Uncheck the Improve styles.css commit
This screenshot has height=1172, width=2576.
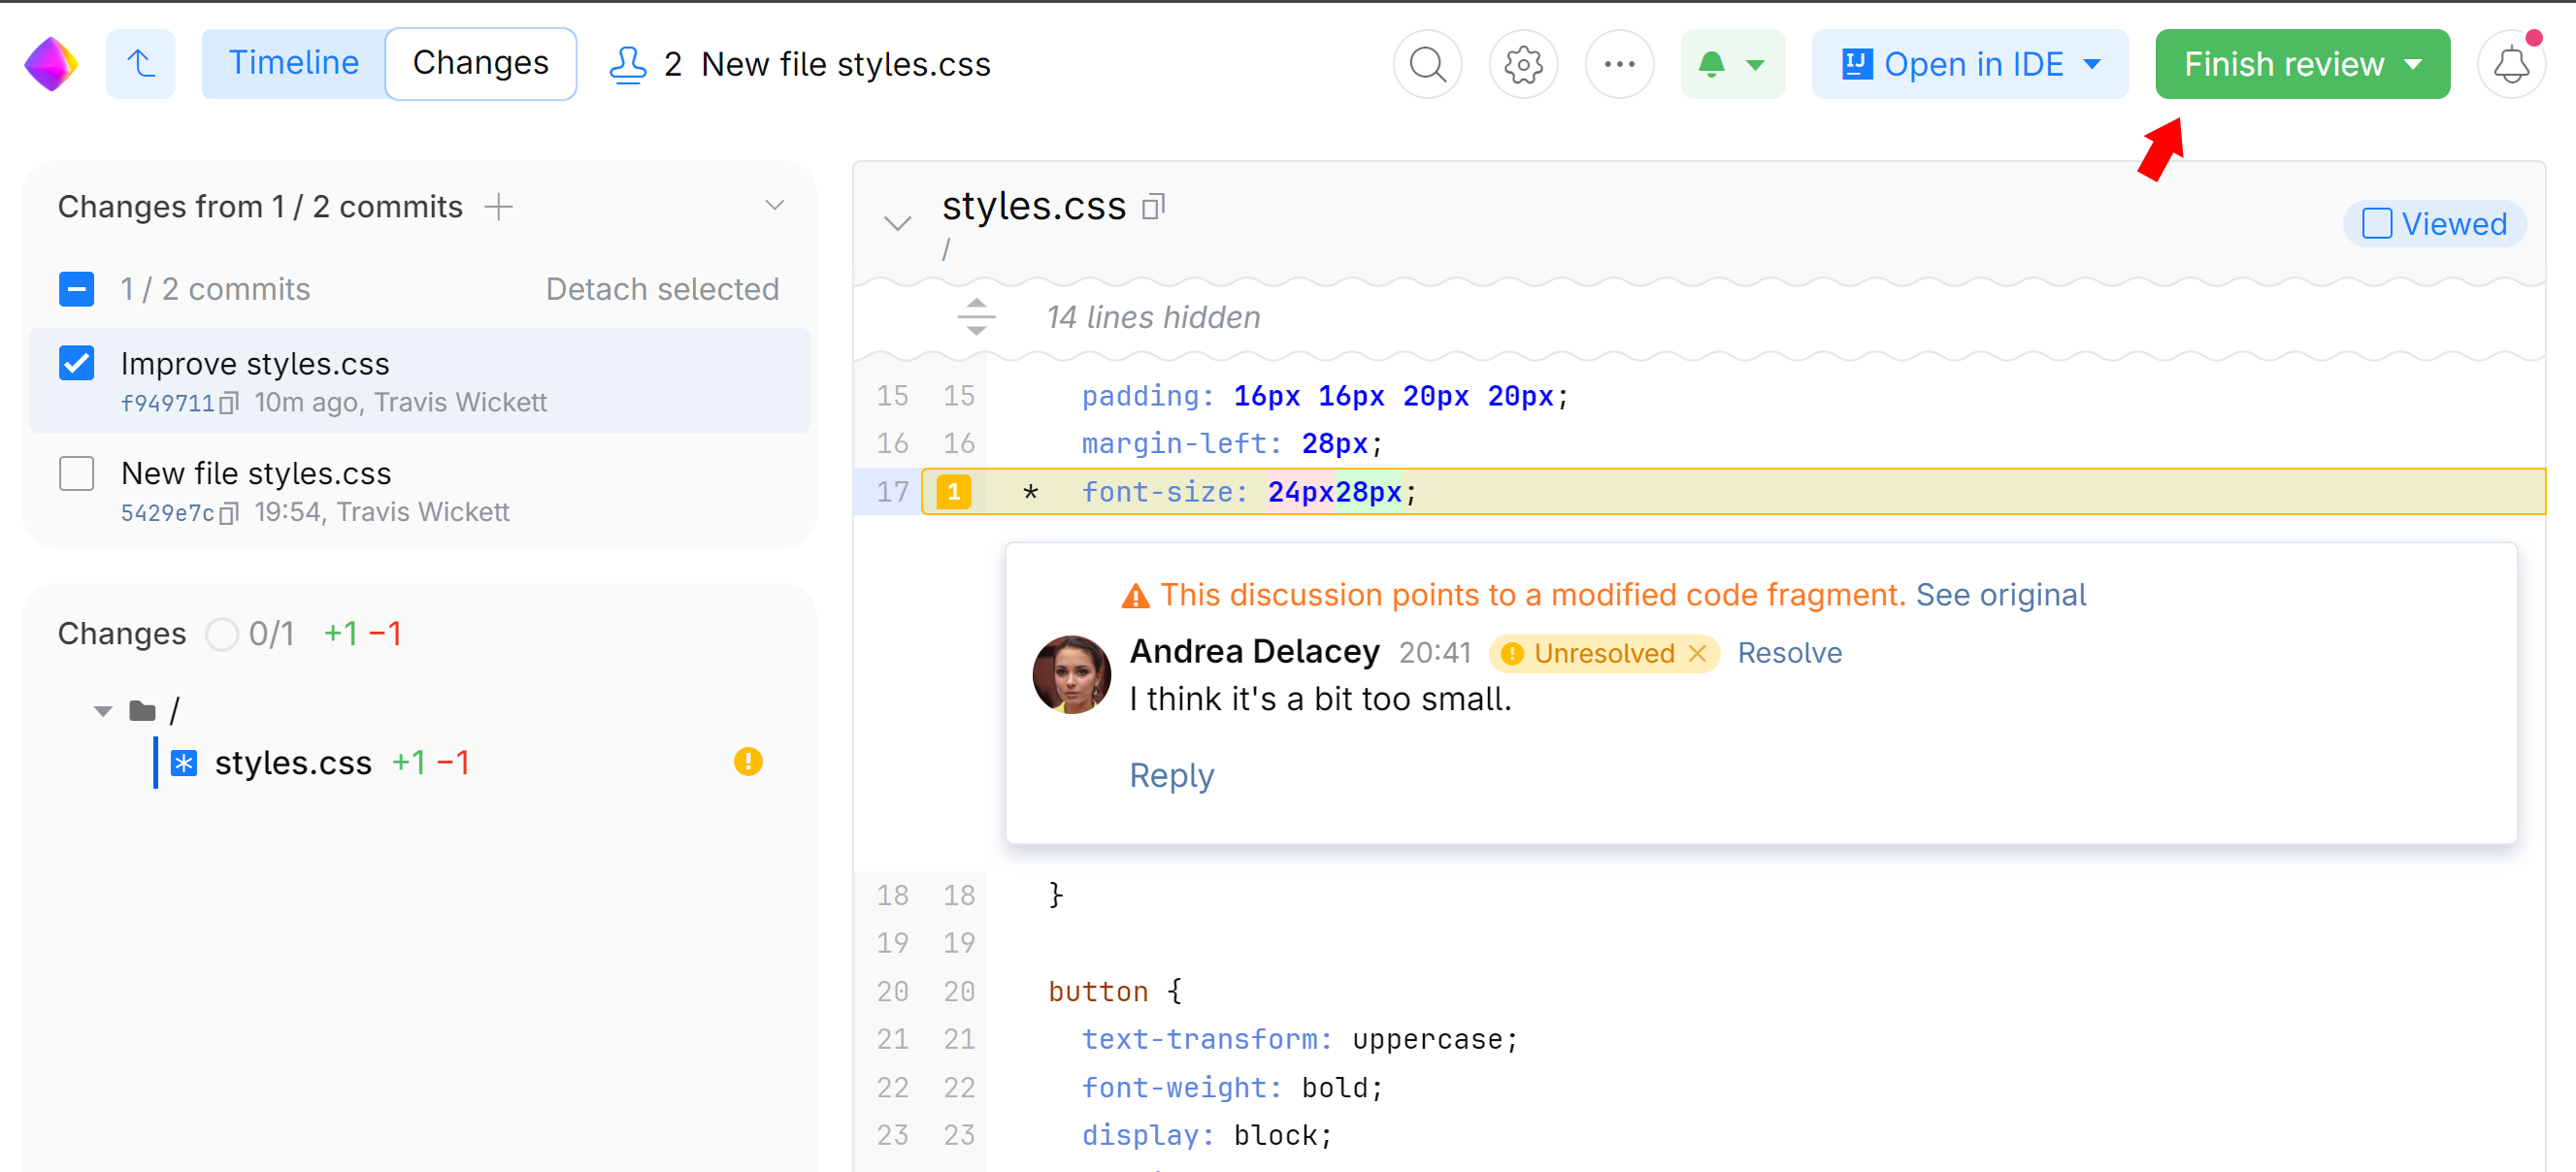click(77, 364)
